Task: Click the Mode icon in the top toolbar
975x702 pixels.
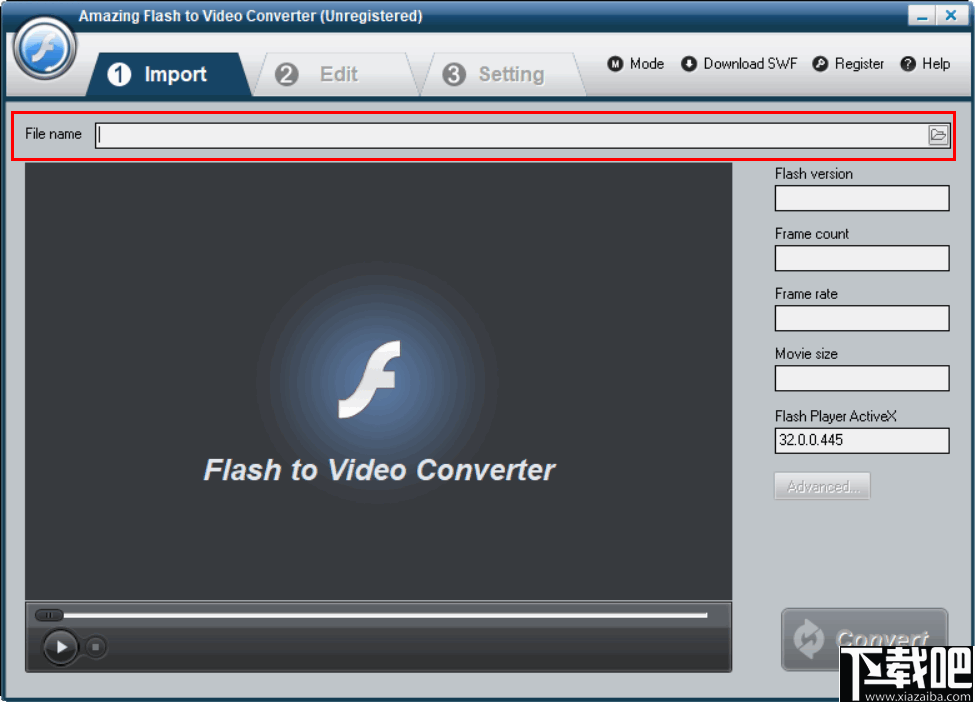Action: tap(616, 63)
